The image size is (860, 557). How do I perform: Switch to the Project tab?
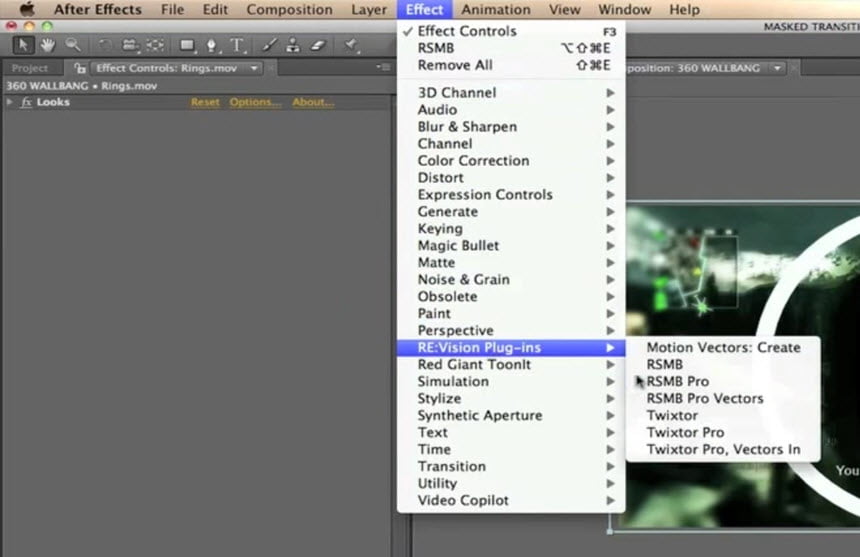click(30, 69)
